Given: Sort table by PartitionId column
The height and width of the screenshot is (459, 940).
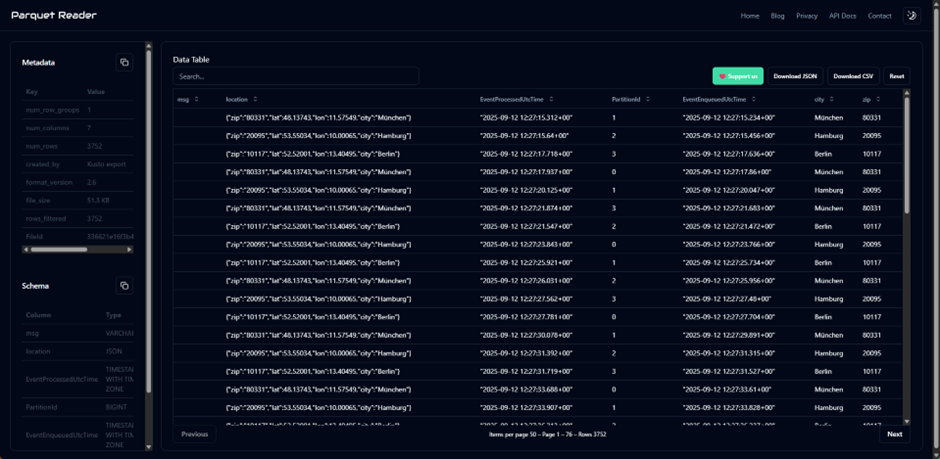Looking at the screenshot, I should pyautogui.click(x=649, y=99).
